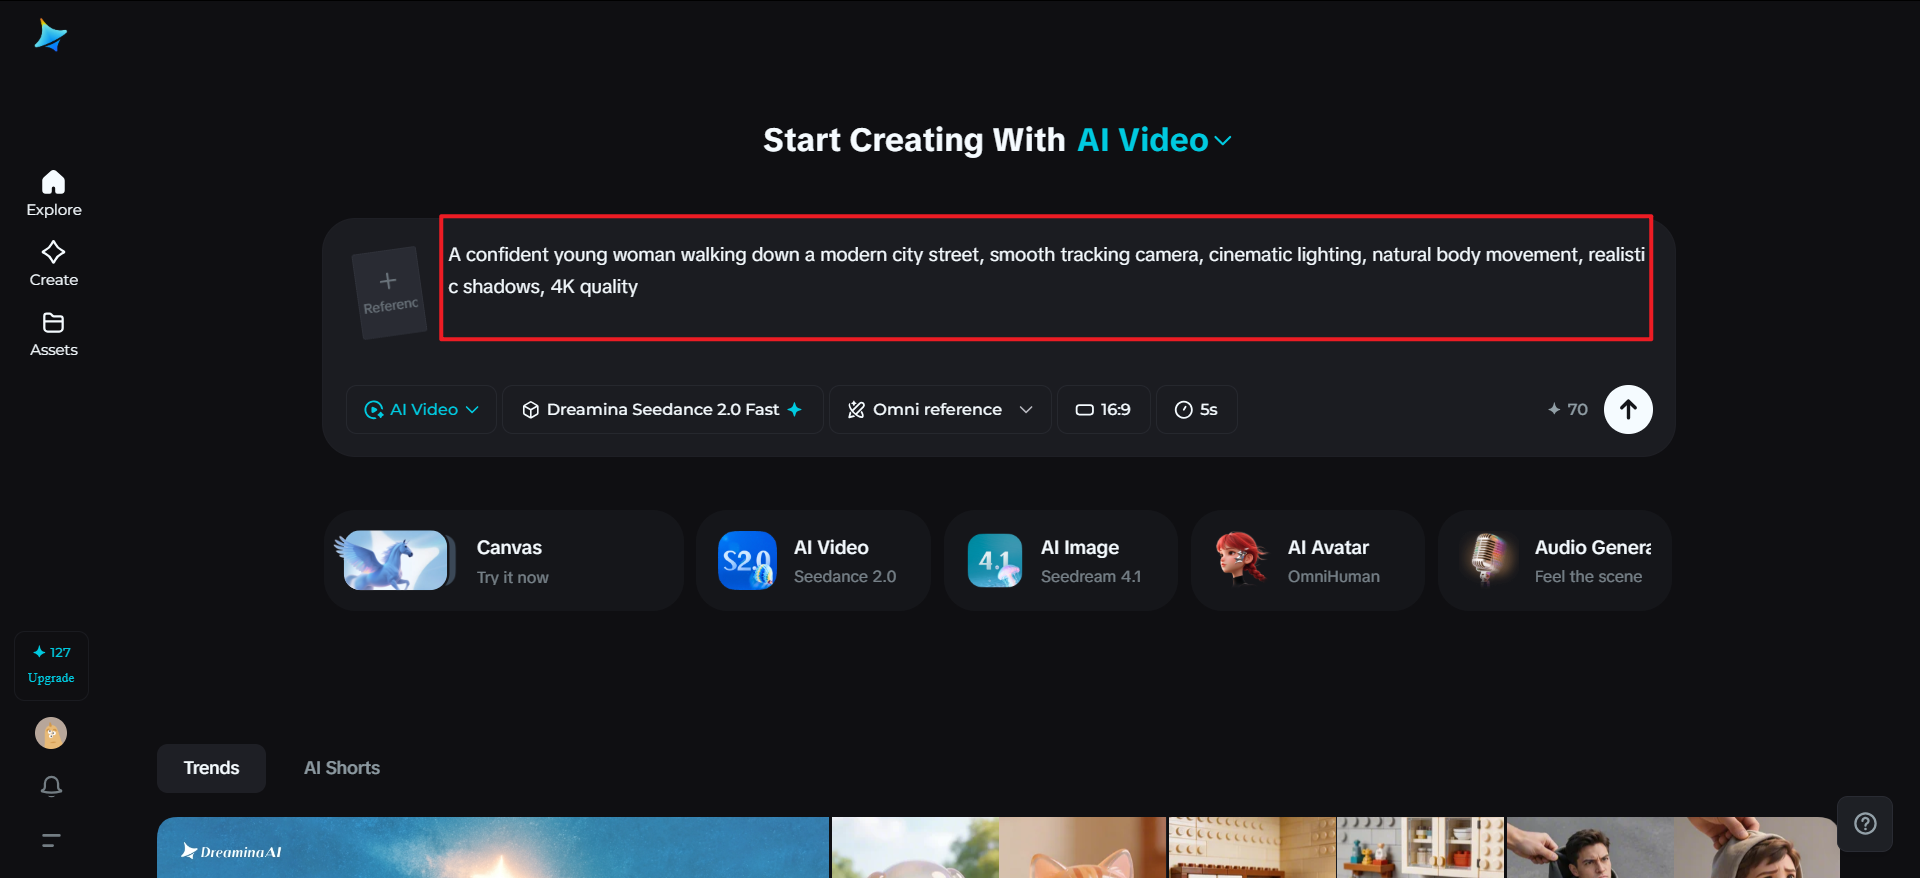Click the 70 credits cost indicator
This screenshot has width=1920, height=878.
click(1568, 409)
